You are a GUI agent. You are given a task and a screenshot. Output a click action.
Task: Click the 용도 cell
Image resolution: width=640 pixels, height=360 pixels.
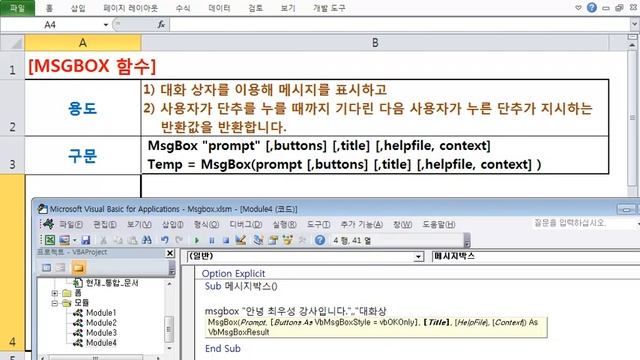point(83,108)
